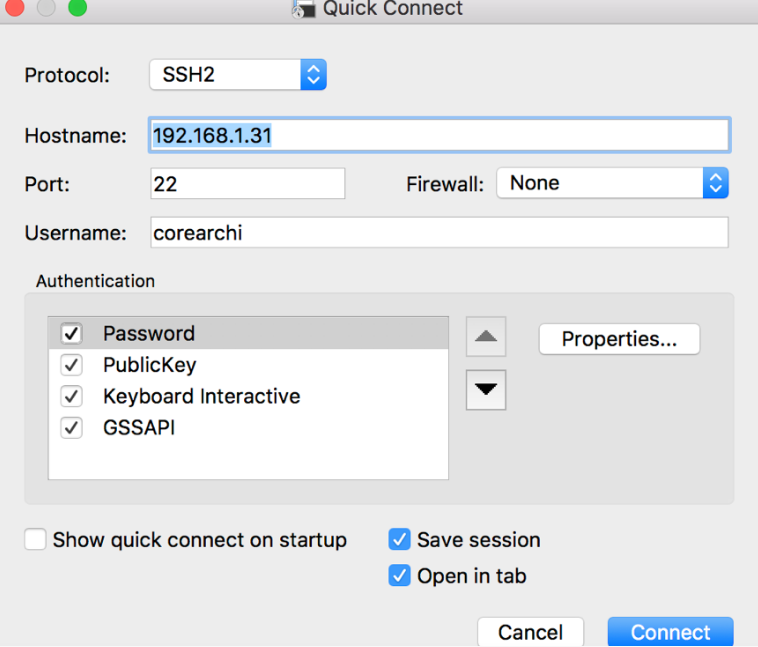Image resolution: width=758 pixels, height=647 pixels.
Task: Disable Keyboard Interactive authentication
Action: pos(72,397)
